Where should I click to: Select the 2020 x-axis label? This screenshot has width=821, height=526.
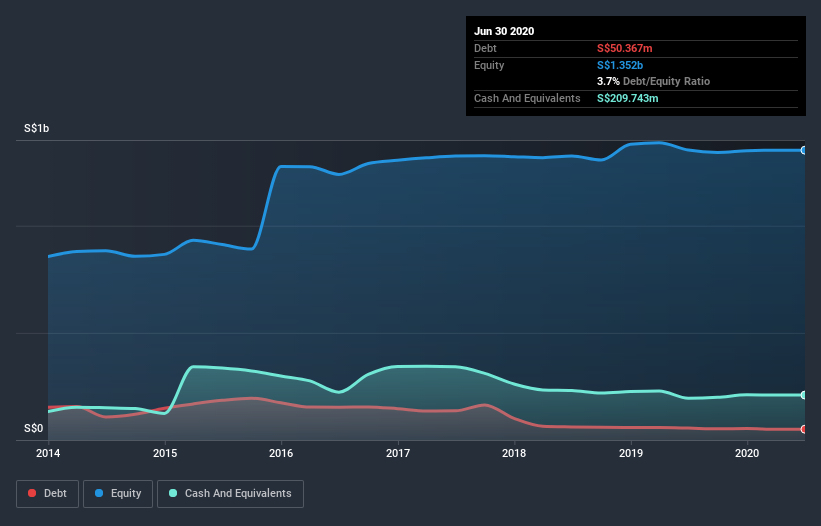747,453
